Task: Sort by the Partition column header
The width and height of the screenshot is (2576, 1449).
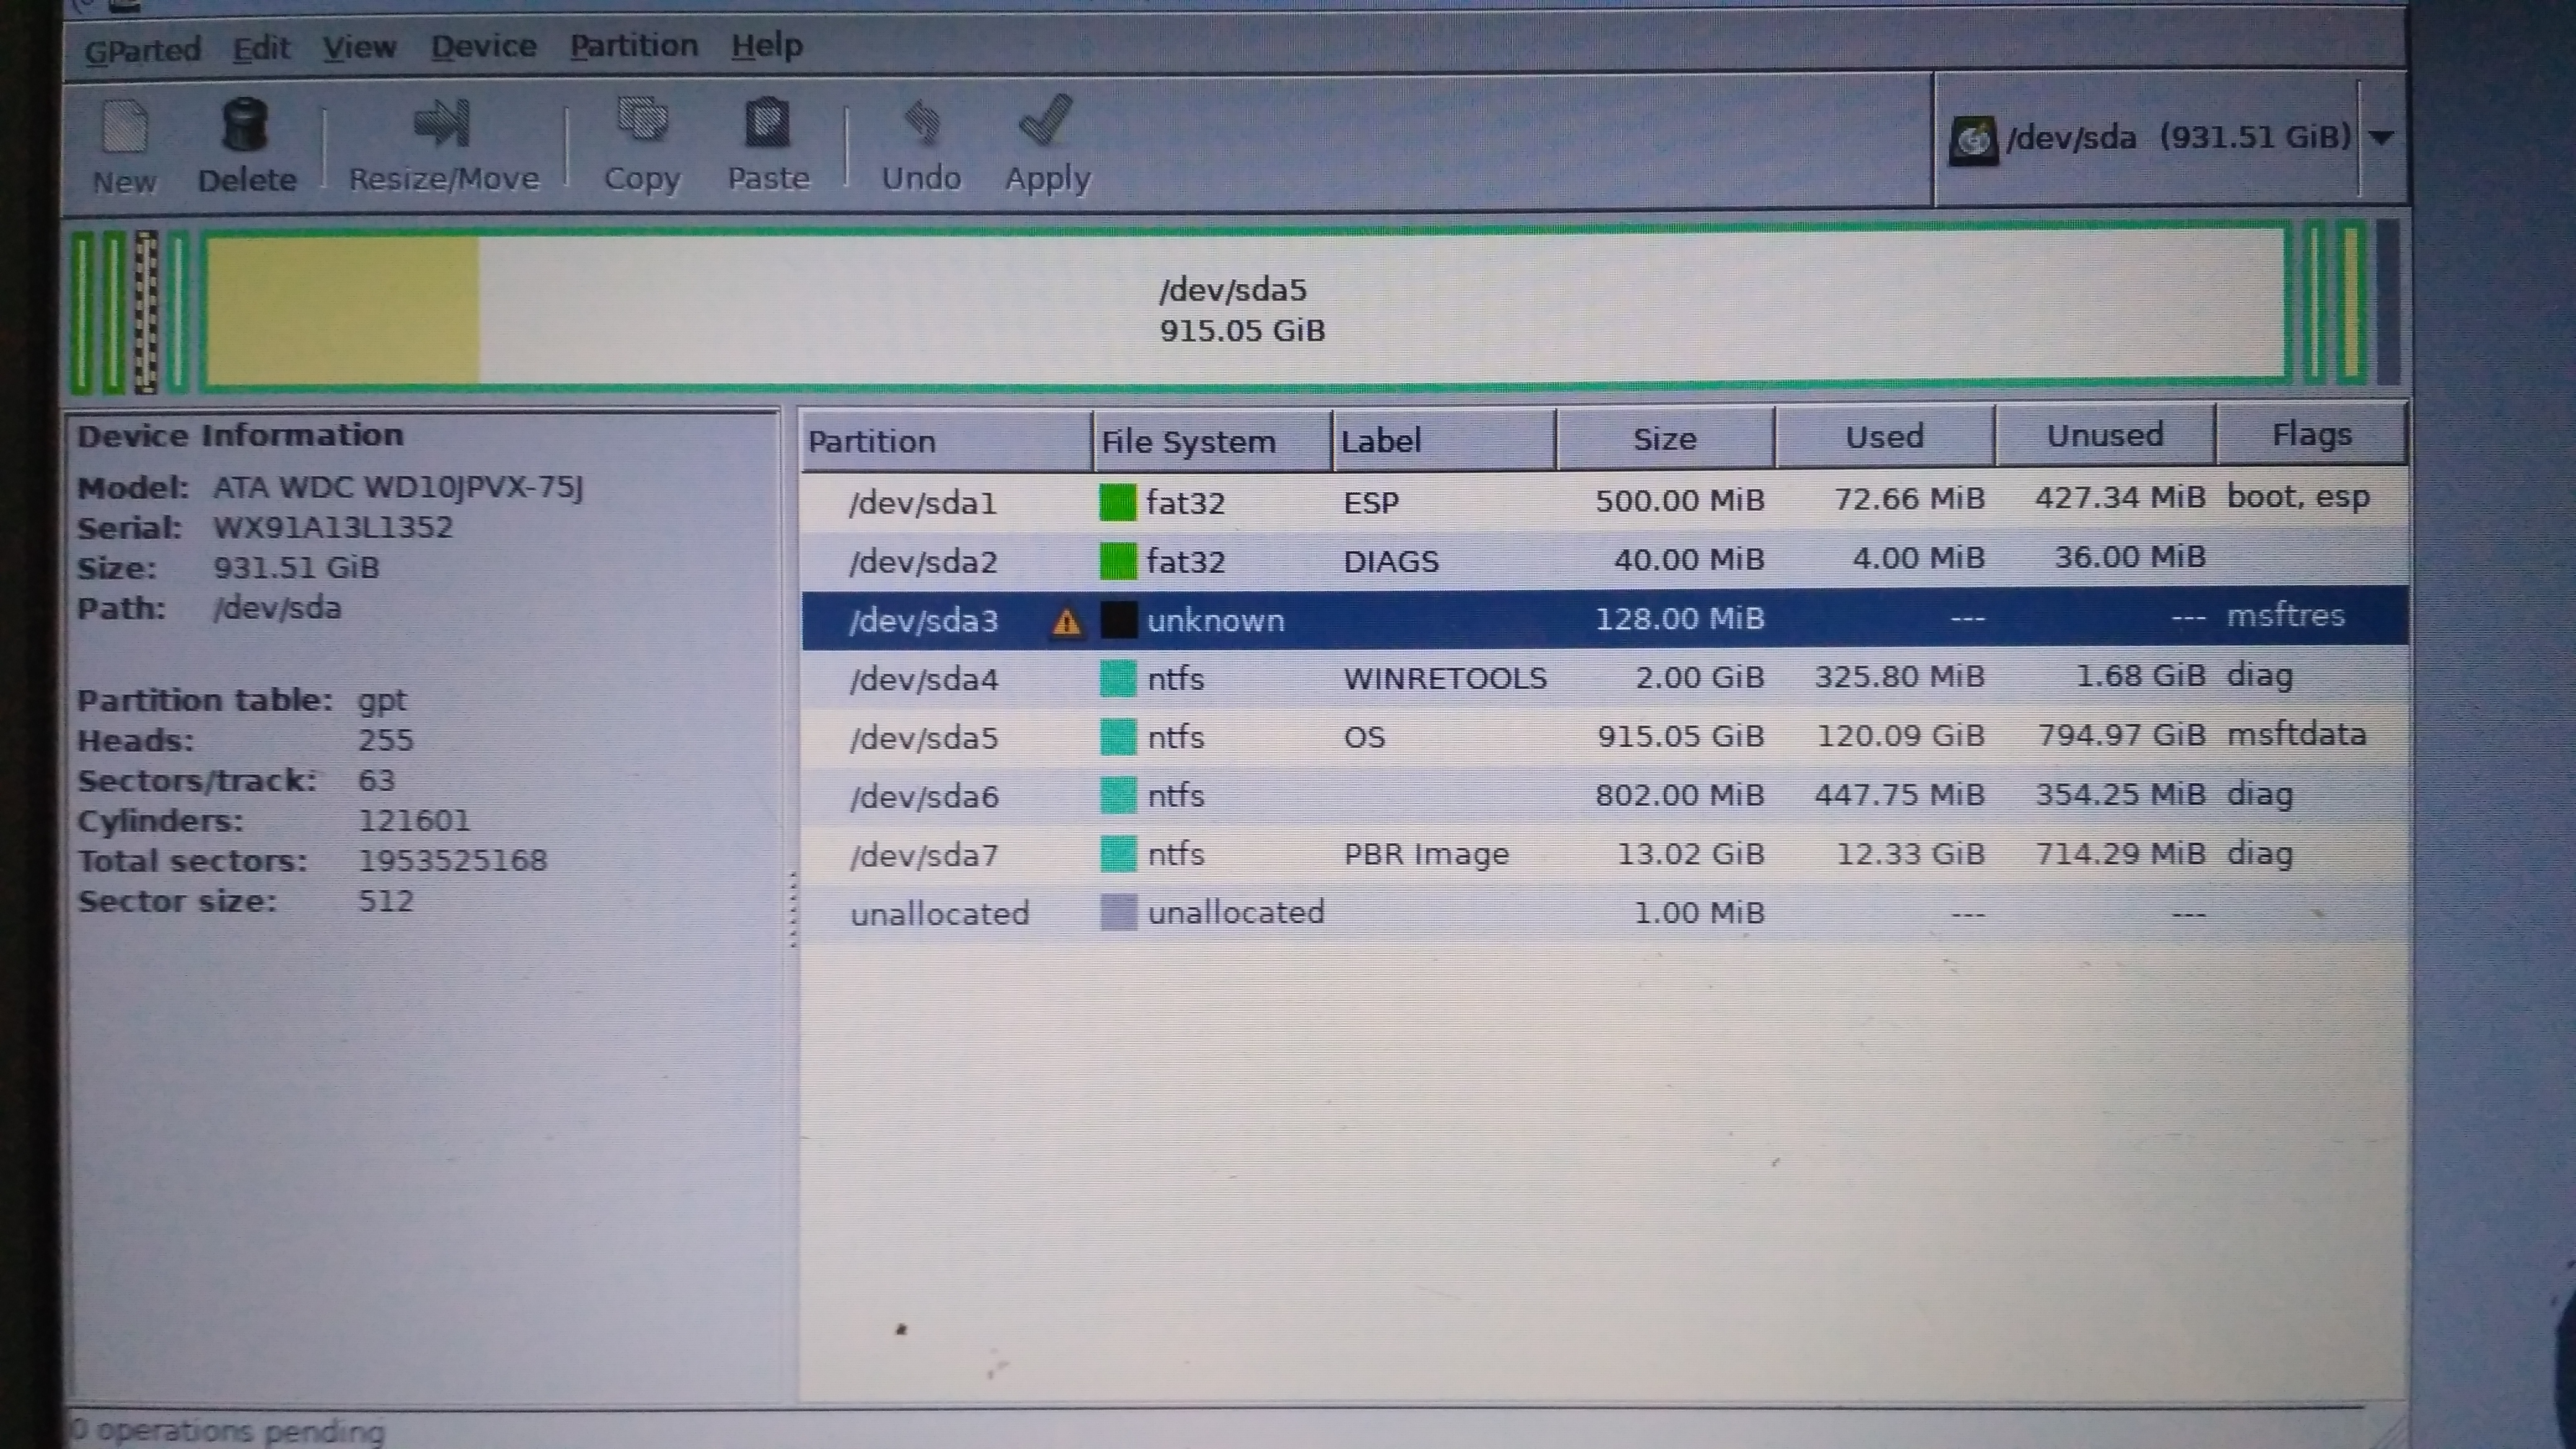Action: [946, 441]
